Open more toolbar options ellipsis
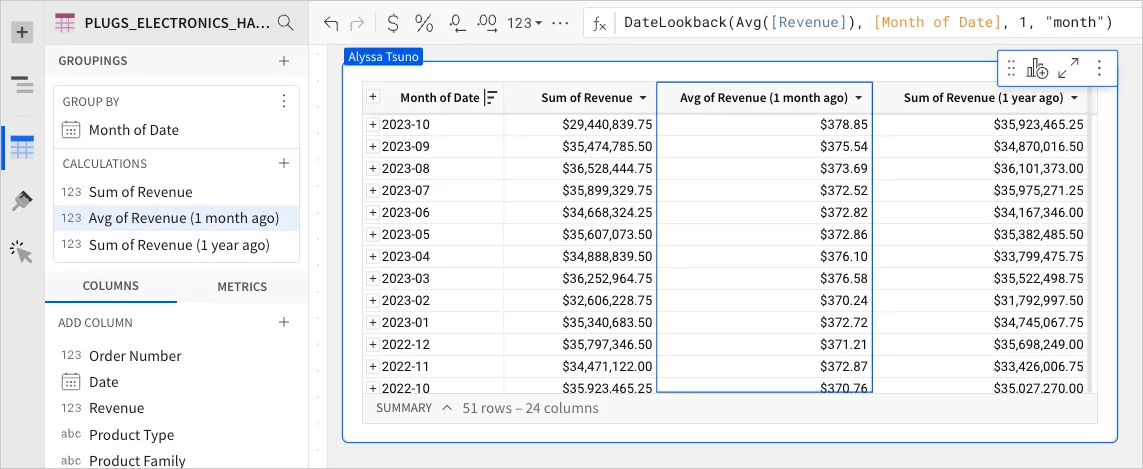This screenshot has width=1143, height=469. [x=560, y=23]
